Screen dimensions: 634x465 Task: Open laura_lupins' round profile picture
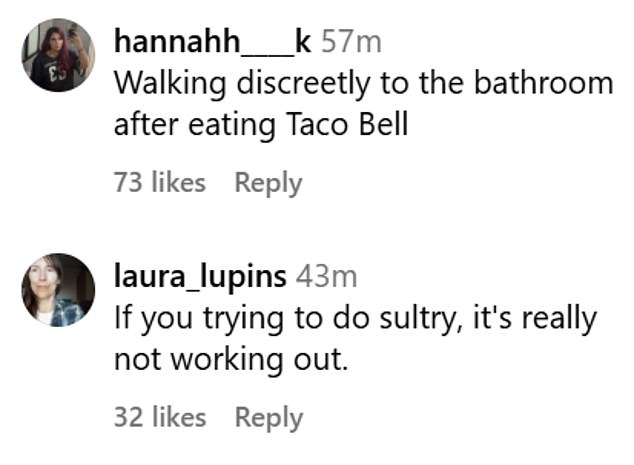[x=58, y=290]
